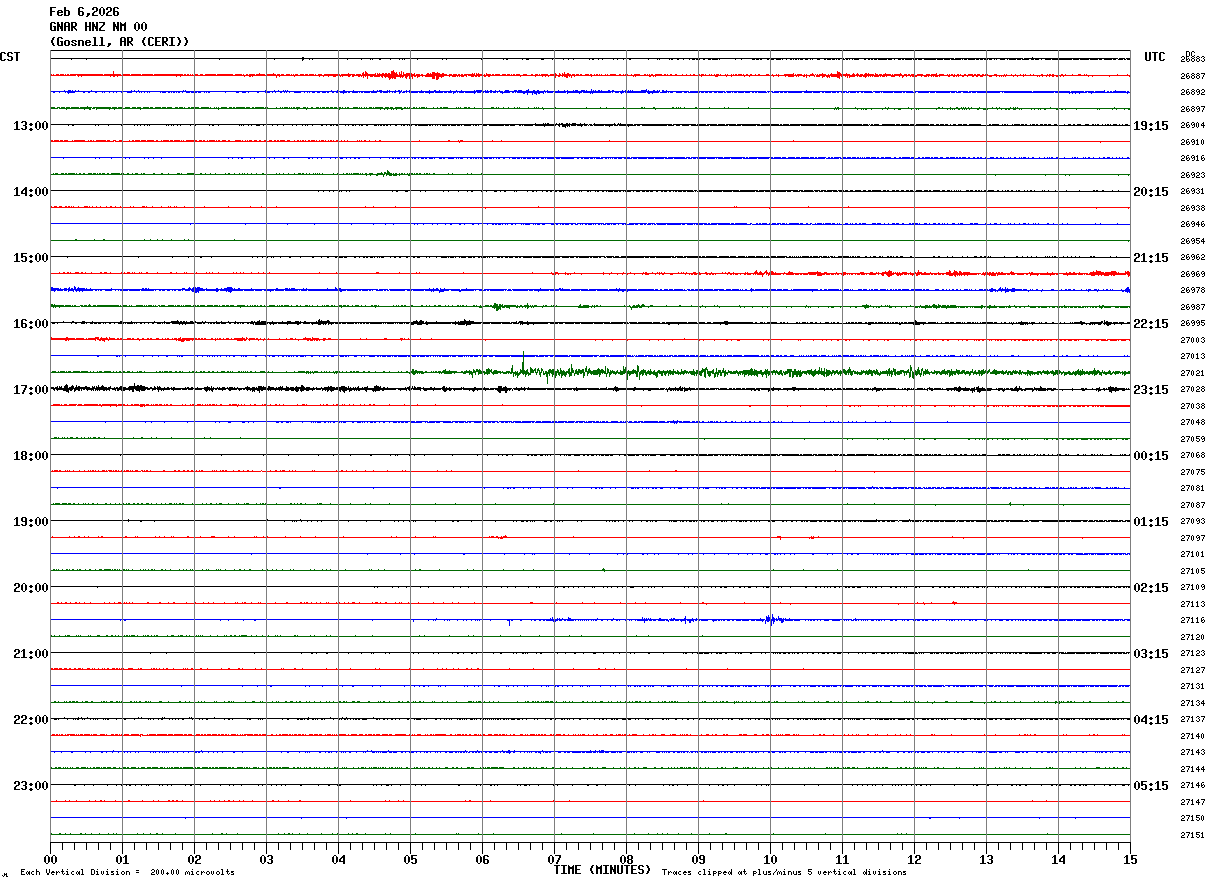Click minute '04' on the time axis
The width and height of the screenshot is (1210, 886).
(x=338, y=859)
